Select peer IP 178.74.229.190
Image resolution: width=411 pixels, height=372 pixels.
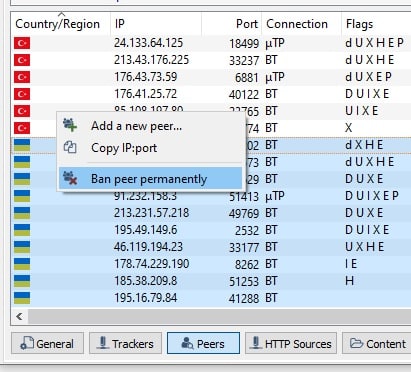tap(151, 264)
